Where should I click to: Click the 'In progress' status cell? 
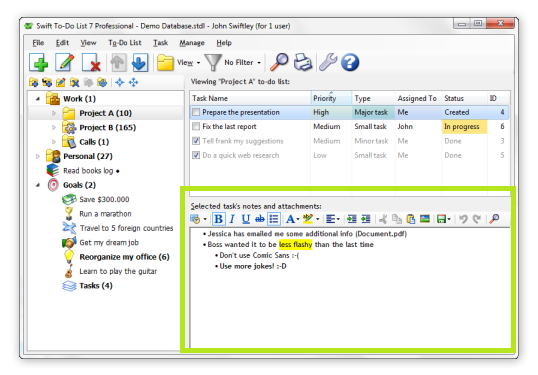pos(464,127)
